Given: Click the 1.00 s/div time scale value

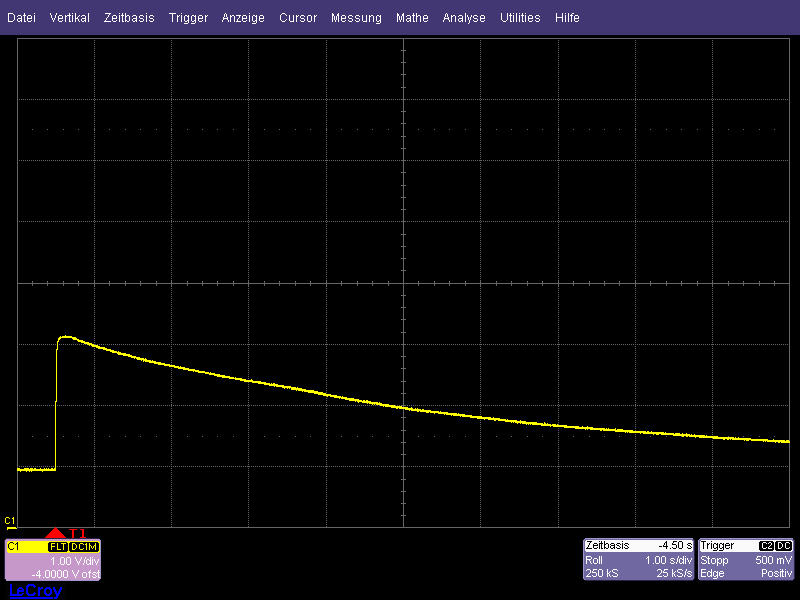Looking at the screenshot, I should point(668,560).
